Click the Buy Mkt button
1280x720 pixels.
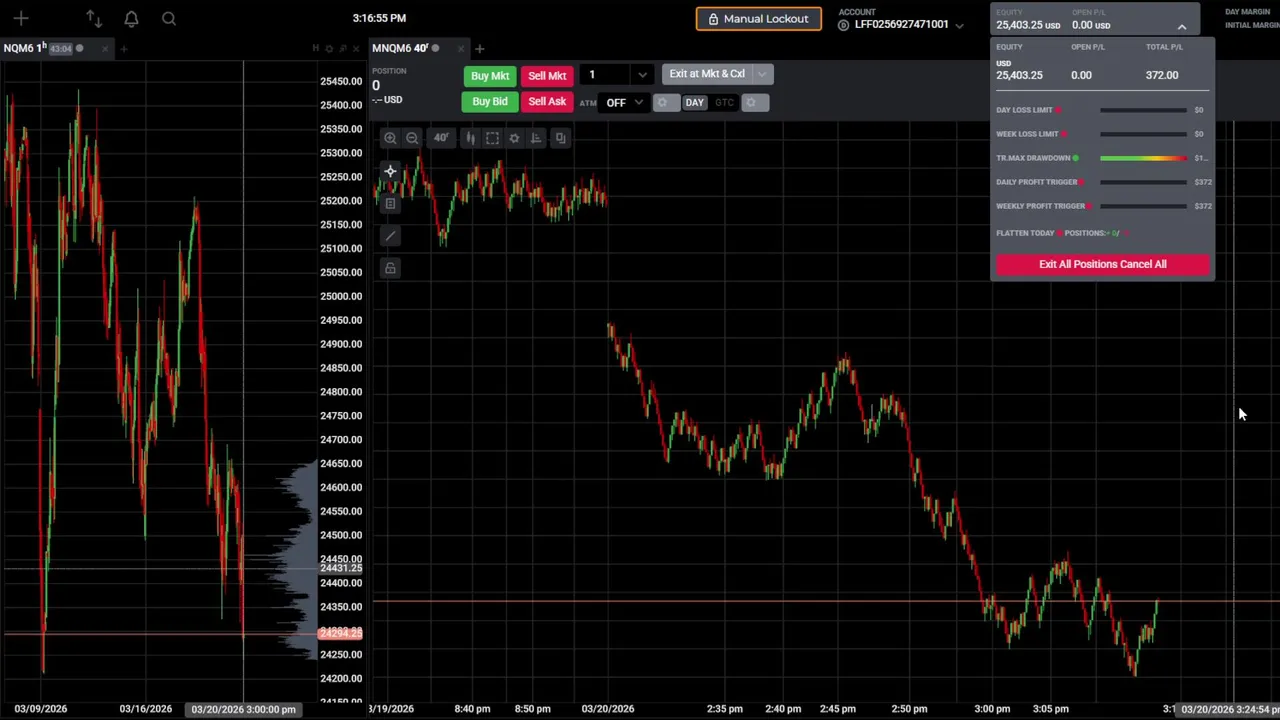[490, 76]
